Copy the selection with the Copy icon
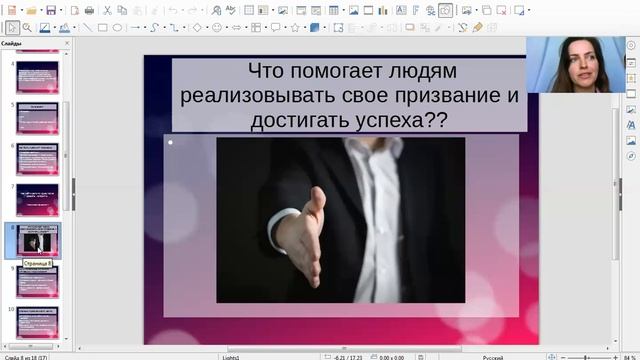 [122, 11]
